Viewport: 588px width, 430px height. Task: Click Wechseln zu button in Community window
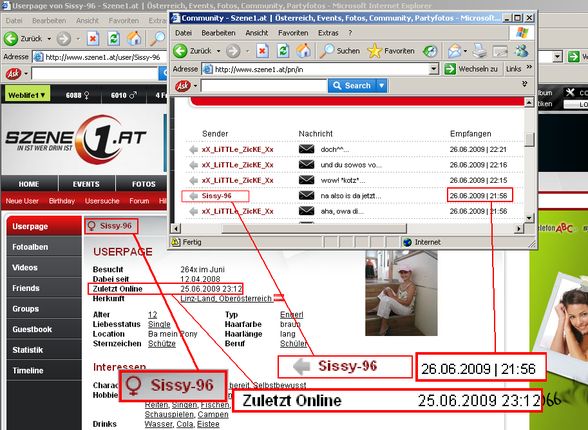point(471,69)
